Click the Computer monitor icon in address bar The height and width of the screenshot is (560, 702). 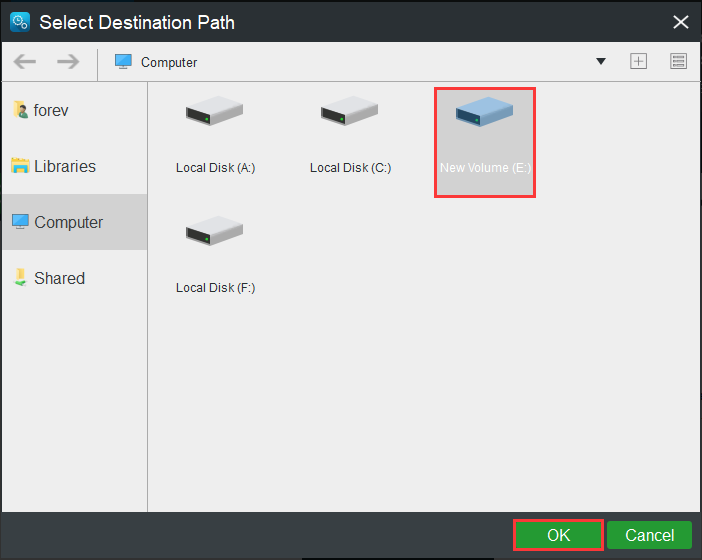tap(123, 62)
